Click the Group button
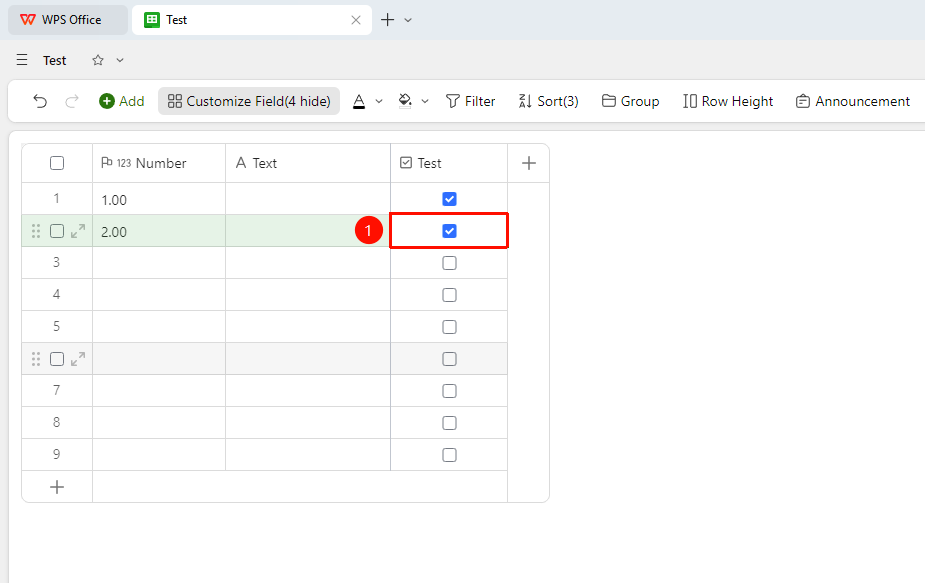This screenshot has width=925, height=583. [630, 101]
